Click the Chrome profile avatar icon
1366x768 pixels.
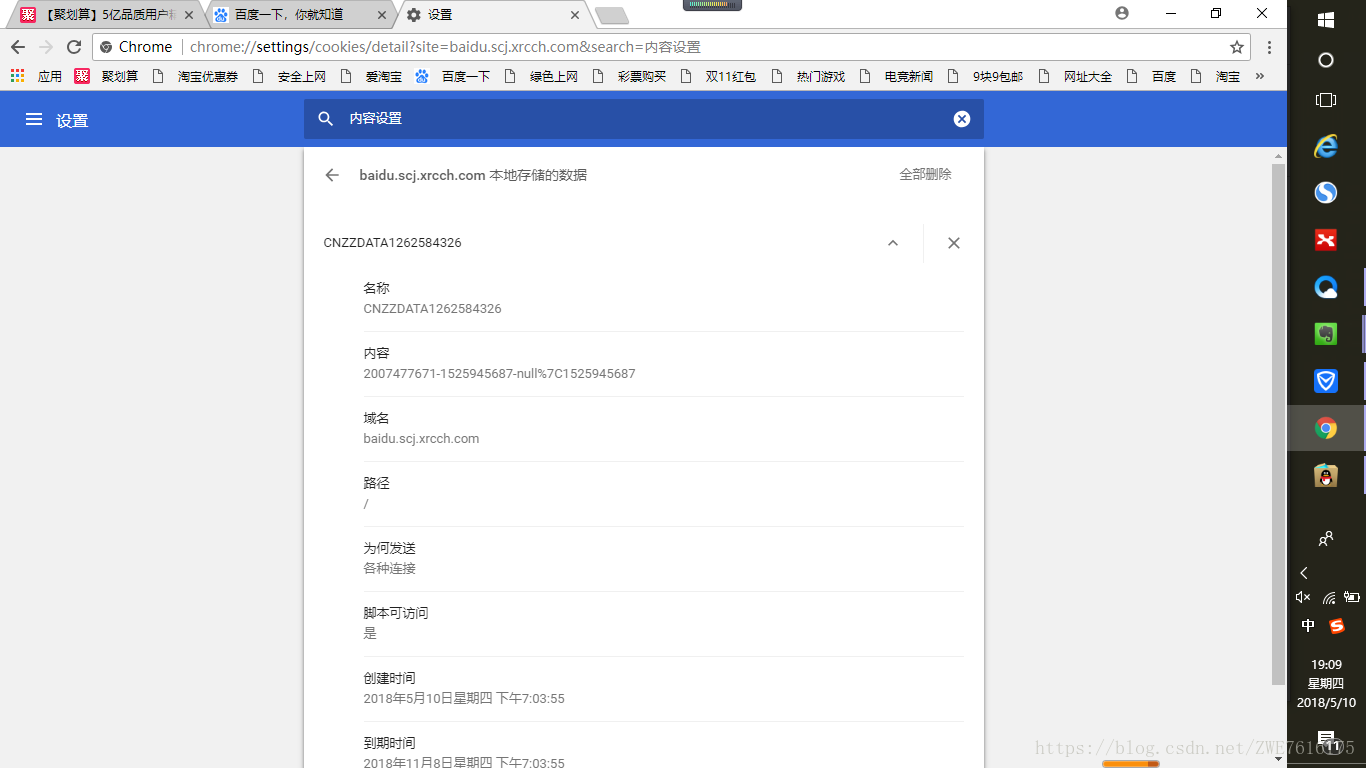[x=1121, y=13]
